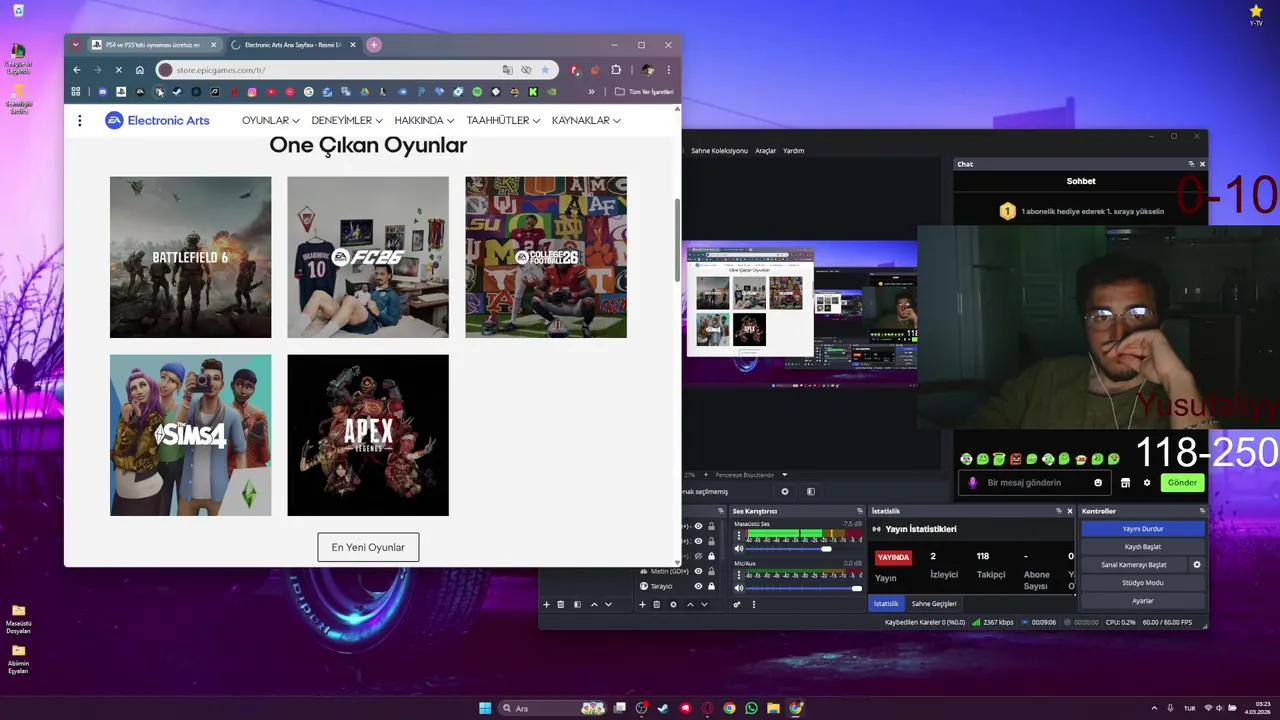Open Araçlar menu in OBS
The image size is (1280, 720).
pyautogui.click(x=765, y=150)
